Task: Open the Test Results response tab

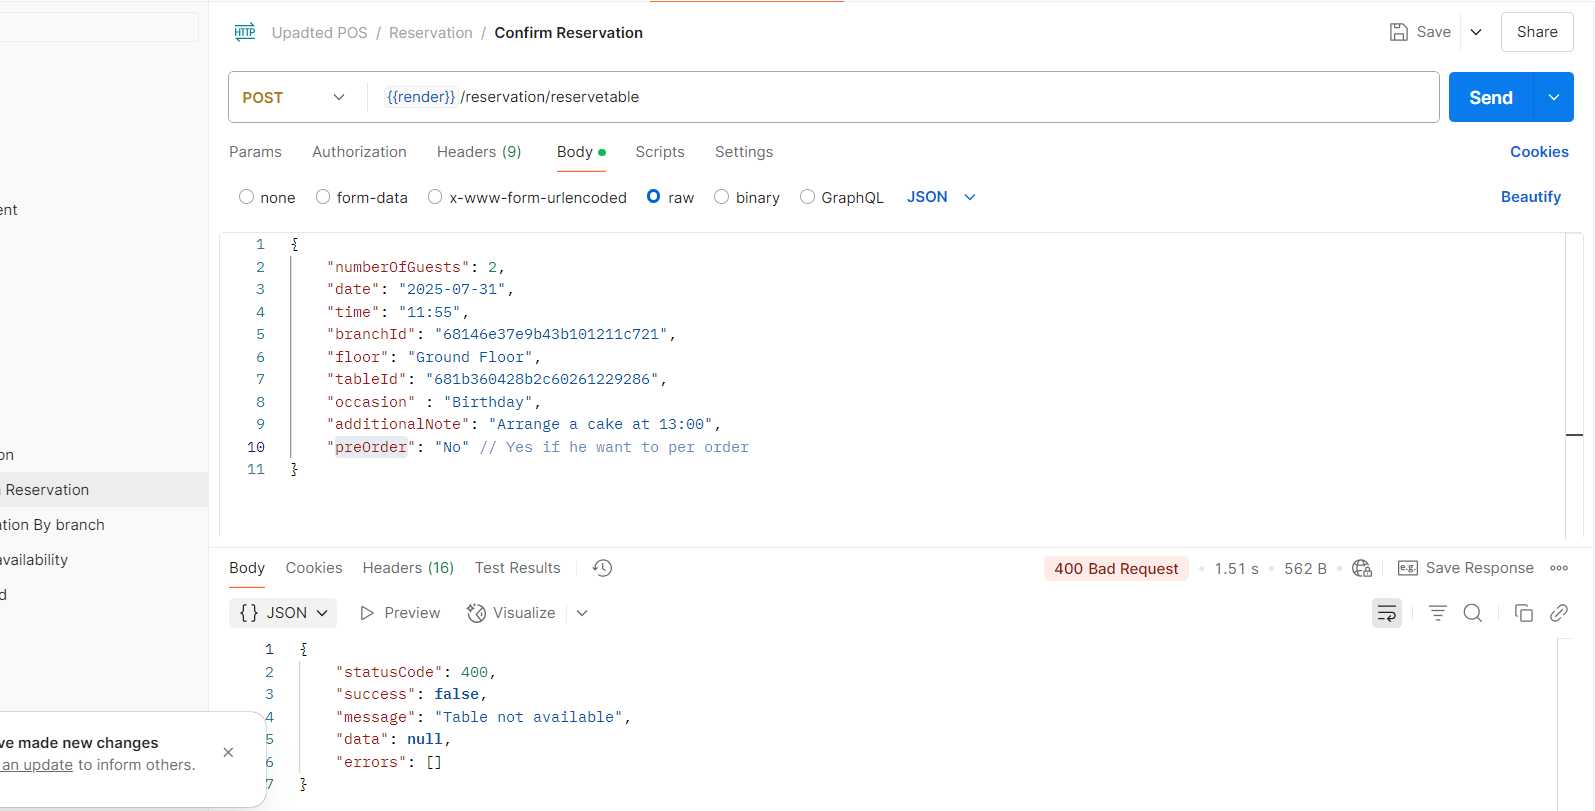Action: coord(517,568)
